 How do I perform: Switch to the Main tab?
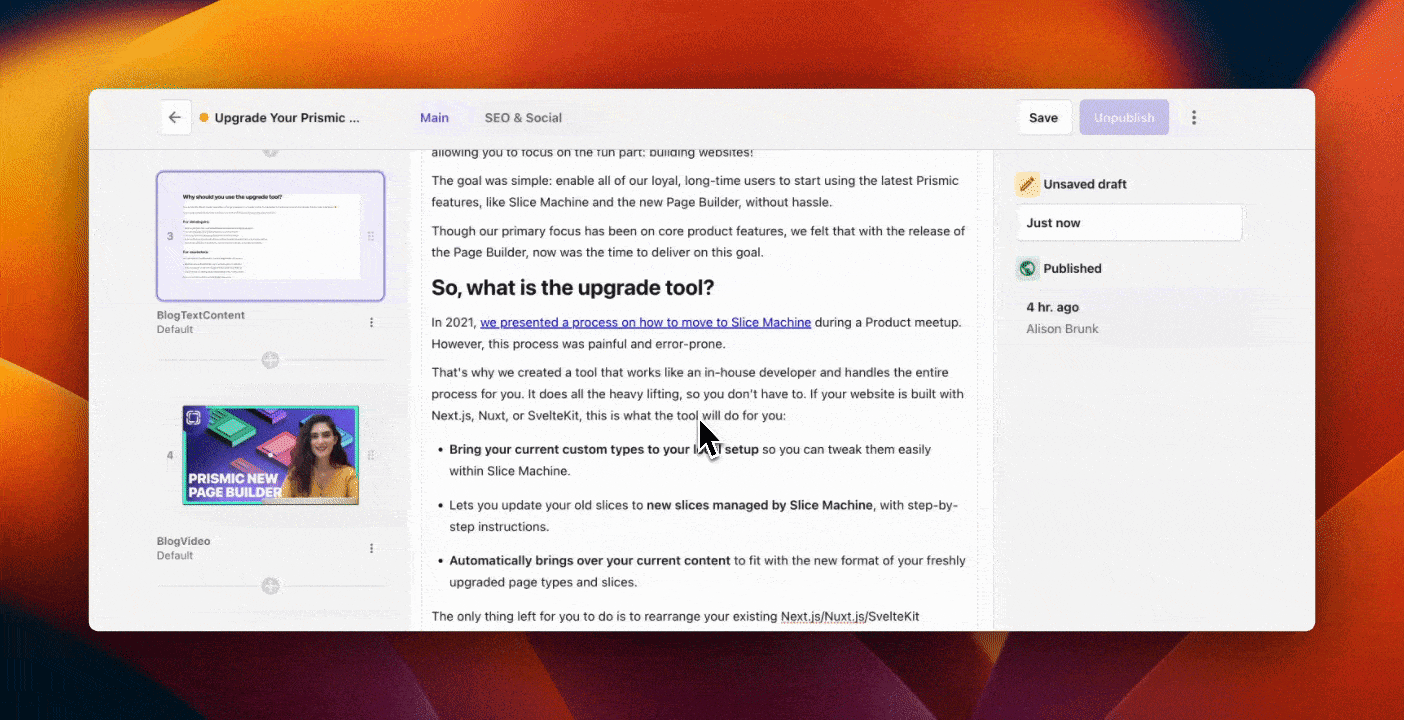click(434, 117)
